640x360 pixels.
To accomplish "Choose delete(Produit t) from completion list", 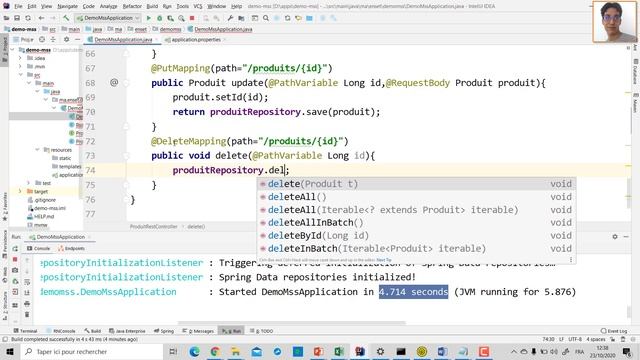I will [x=416, y=184].
